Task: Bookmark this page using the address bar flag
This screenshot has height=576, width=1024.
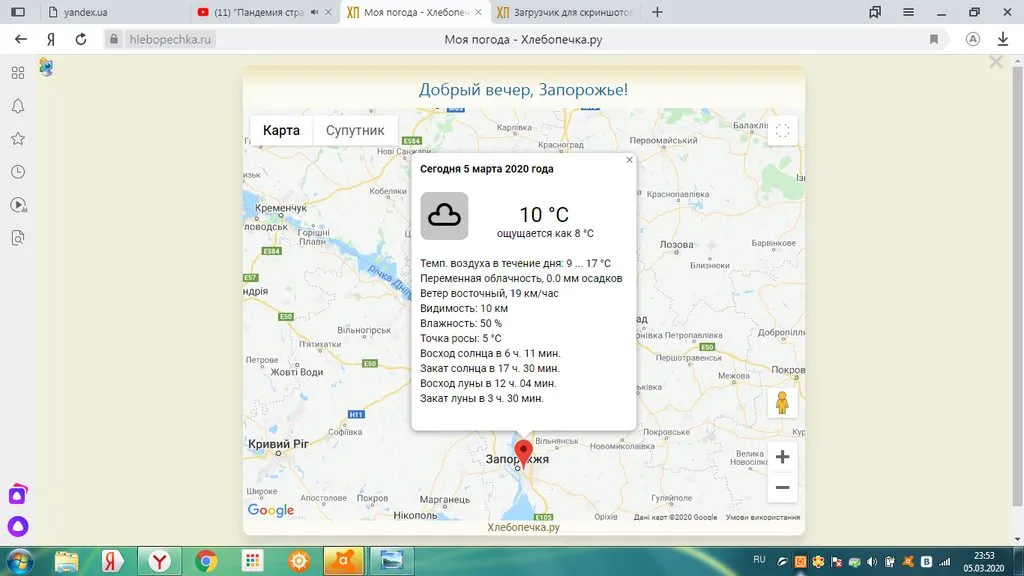Action: pyautogui.click(x=934, y=40)
